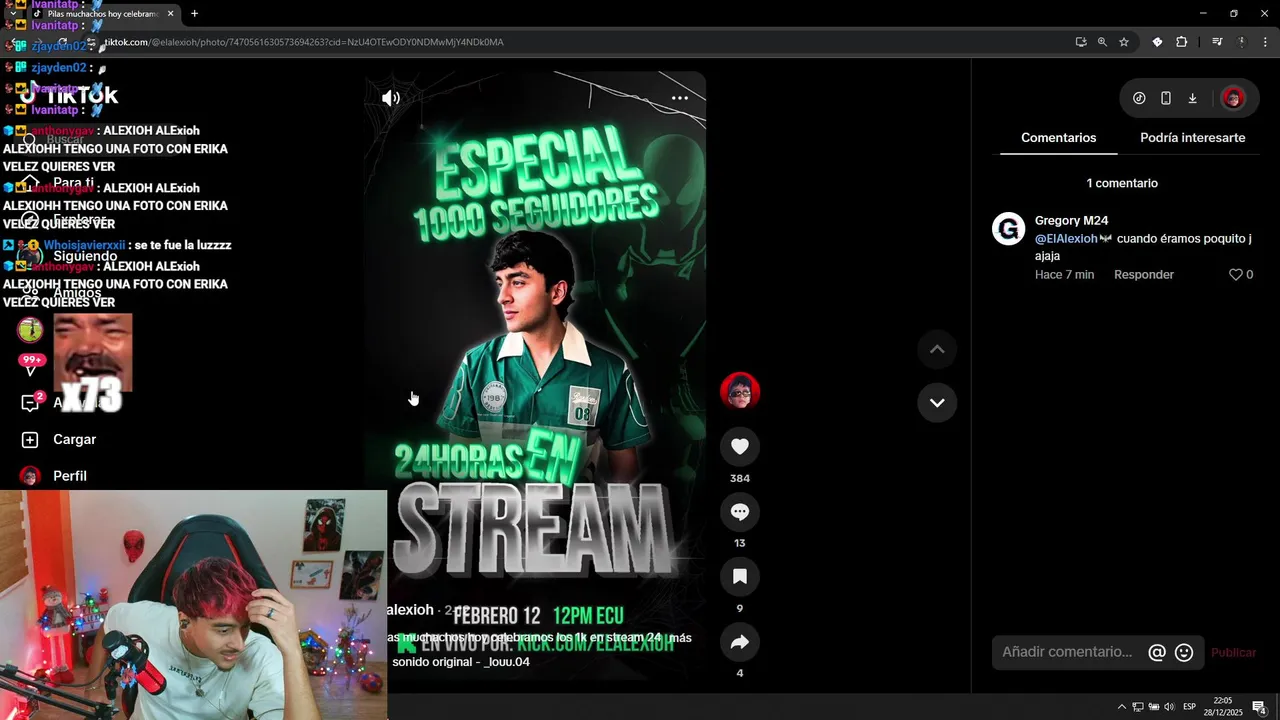Open the Chrome profile avatar
The height and width of the screenshot is (720, 1280).
(1242, 42)
